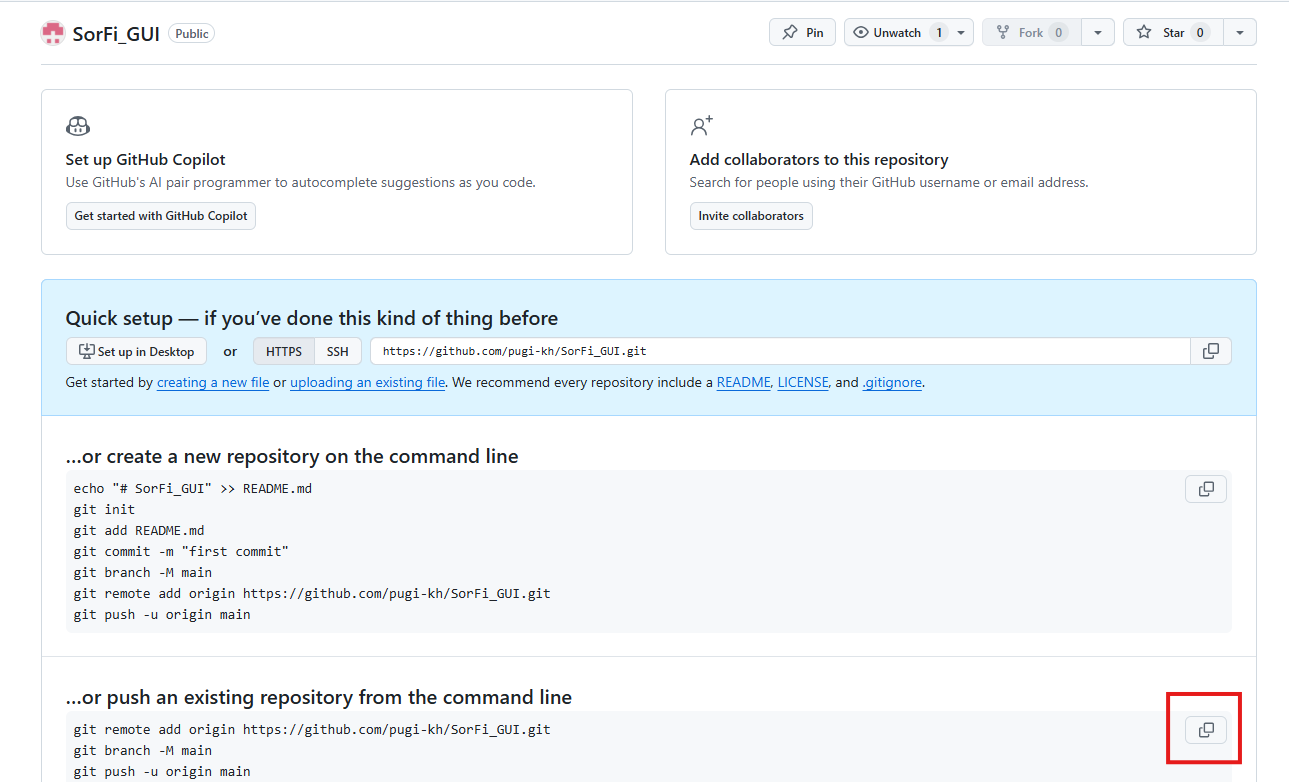The width and height of the screenshot is (1289, 782).
Task: Click the Fork button
Action: 1031,32
